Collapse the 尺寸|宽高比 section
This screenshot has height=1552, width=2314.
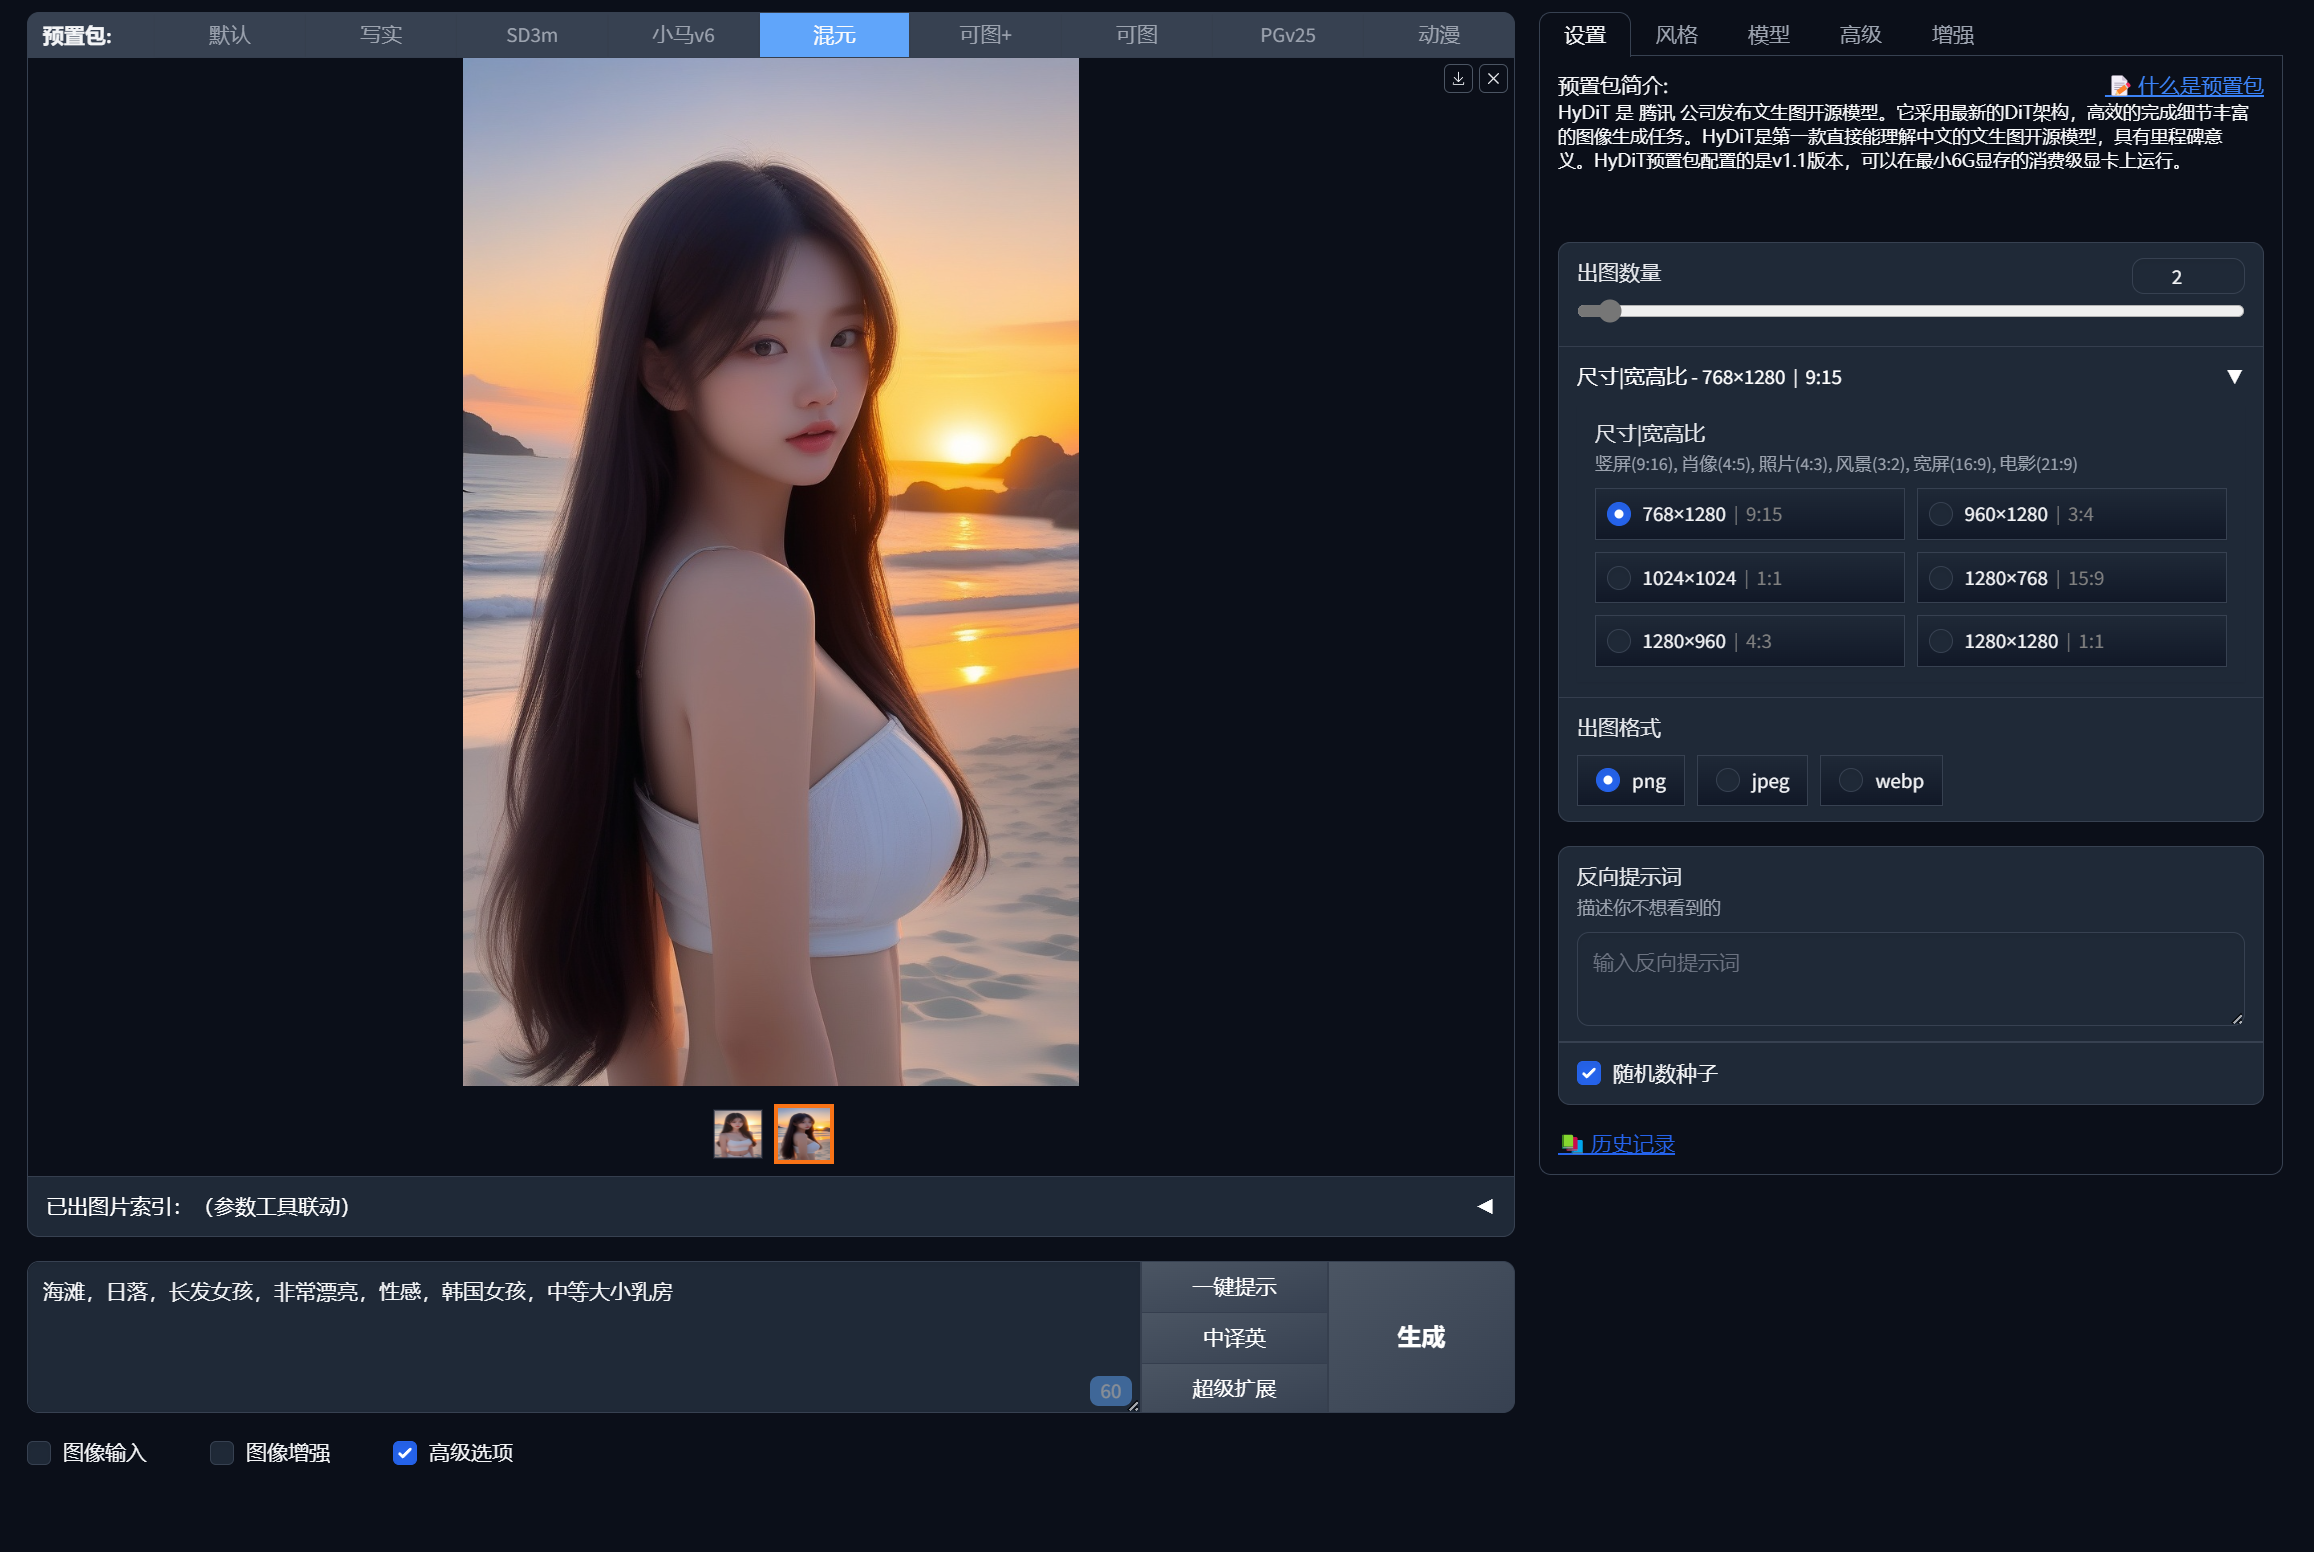click(x=2235, y=376)
